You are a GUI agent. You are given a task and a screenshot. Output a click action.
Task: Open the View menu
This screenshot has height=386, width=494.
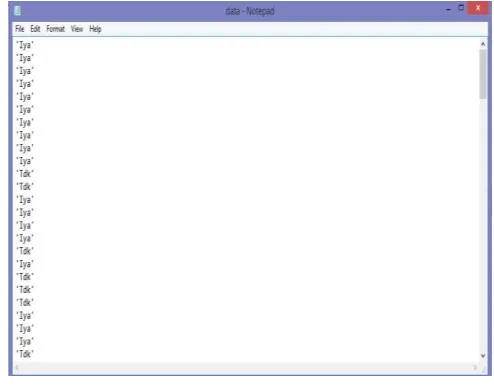[77, 29]
